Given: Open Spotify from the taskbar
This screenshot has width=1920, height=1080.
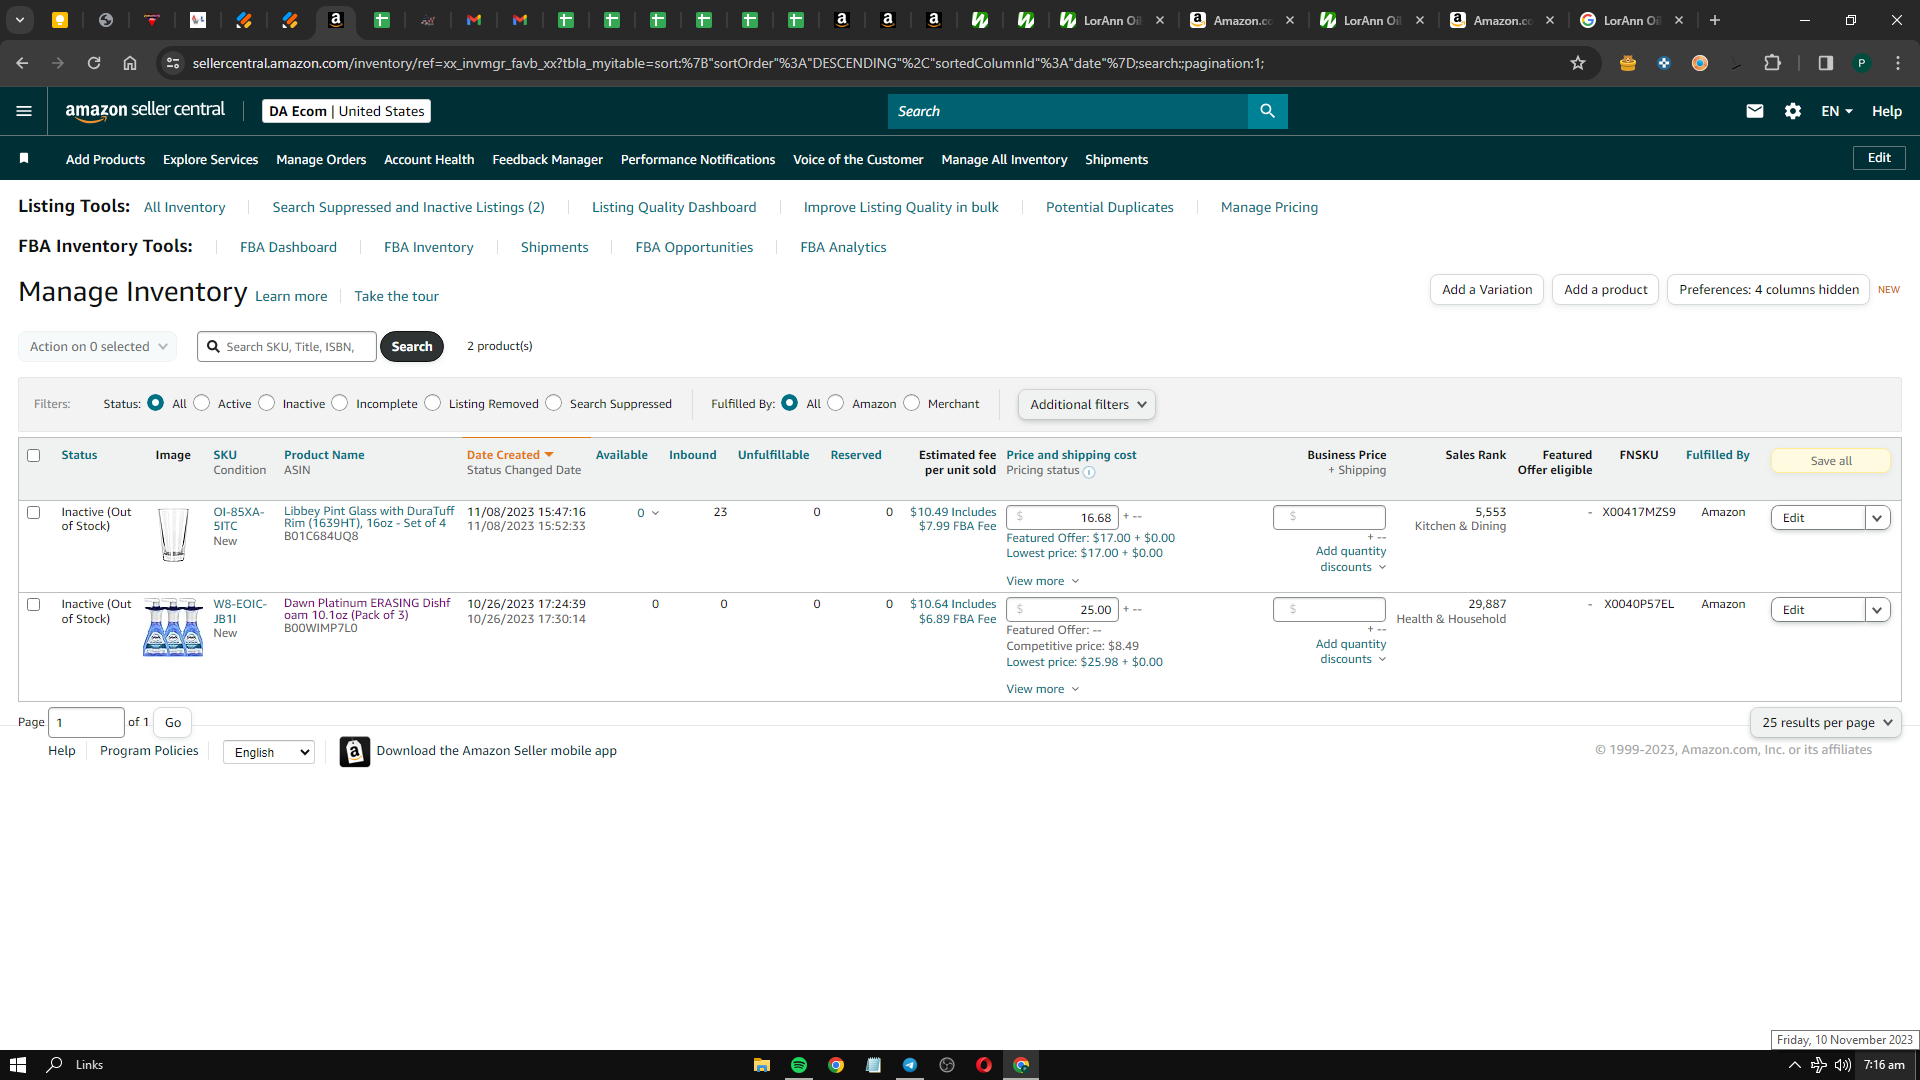Looking at the screenshot, I should (x=799, y=1065).
